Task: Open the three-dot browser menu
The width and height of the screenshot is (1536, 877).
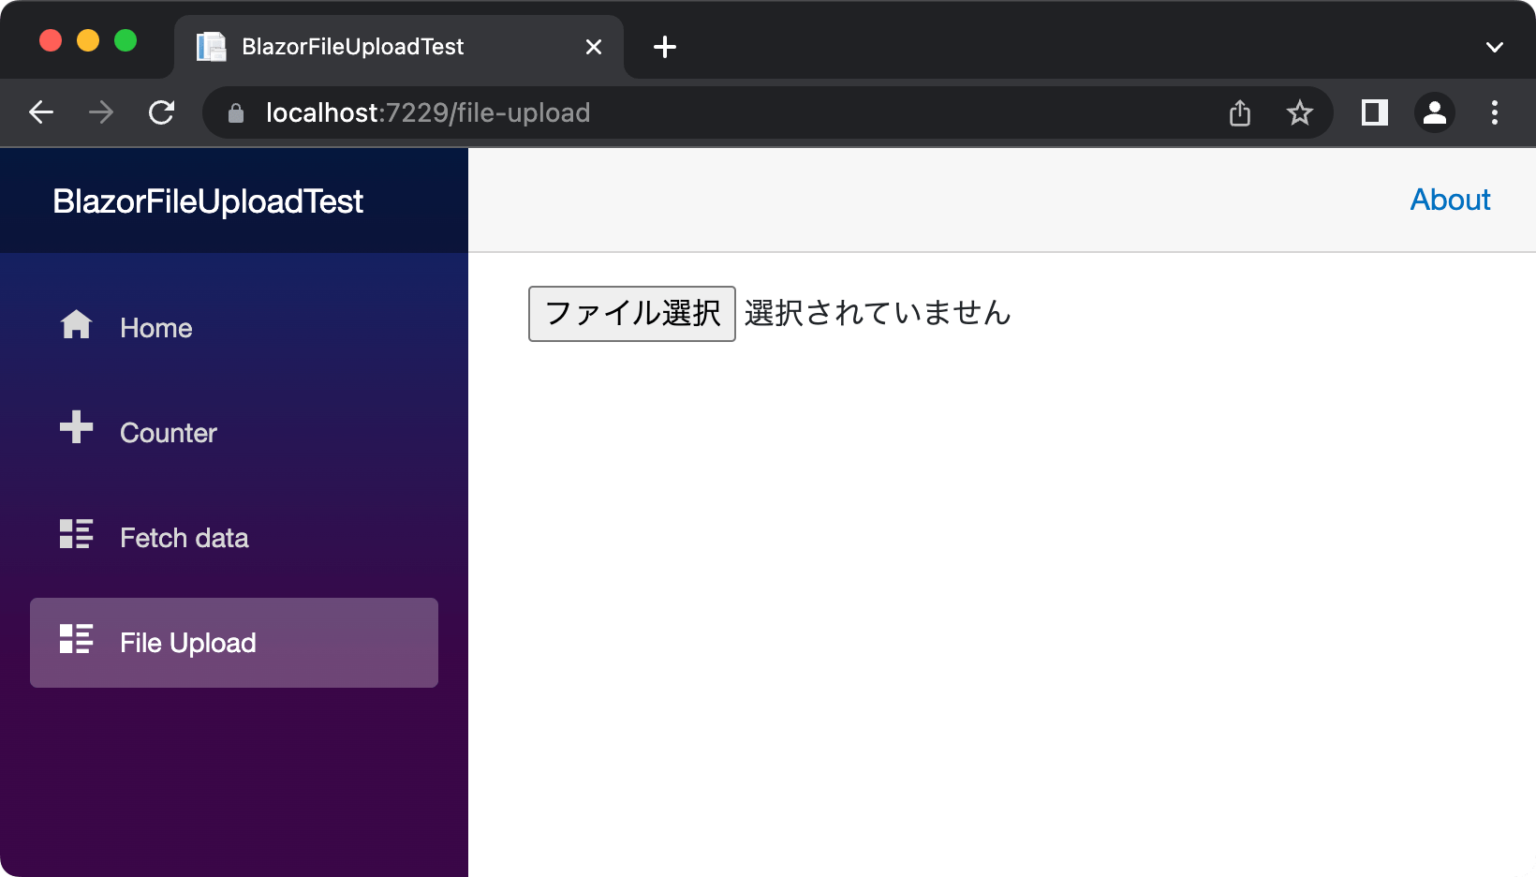Action: (1495, 112)
